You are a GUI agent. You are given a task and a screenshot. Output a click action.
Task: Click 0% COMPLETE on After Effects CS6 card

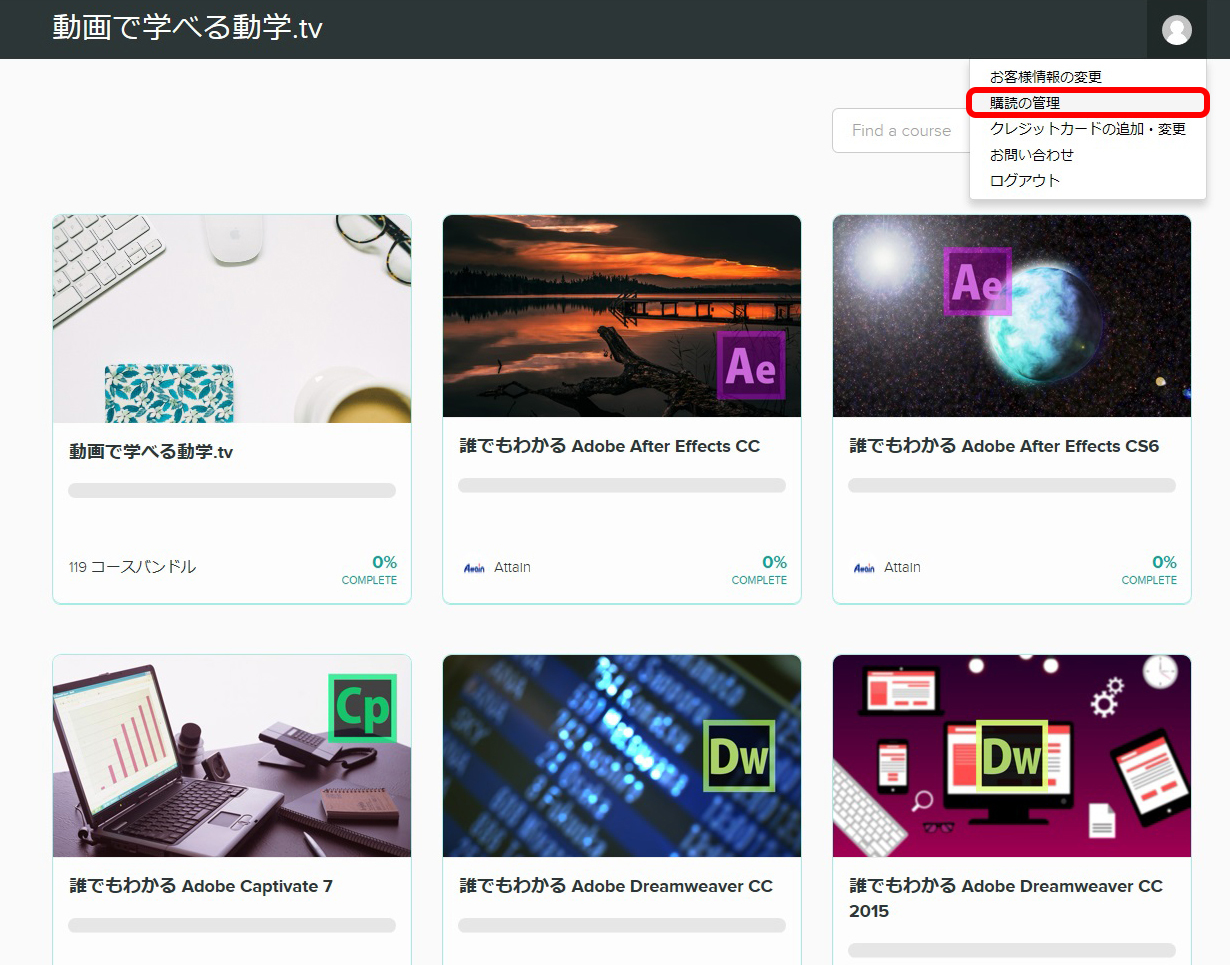[1149, 569]
